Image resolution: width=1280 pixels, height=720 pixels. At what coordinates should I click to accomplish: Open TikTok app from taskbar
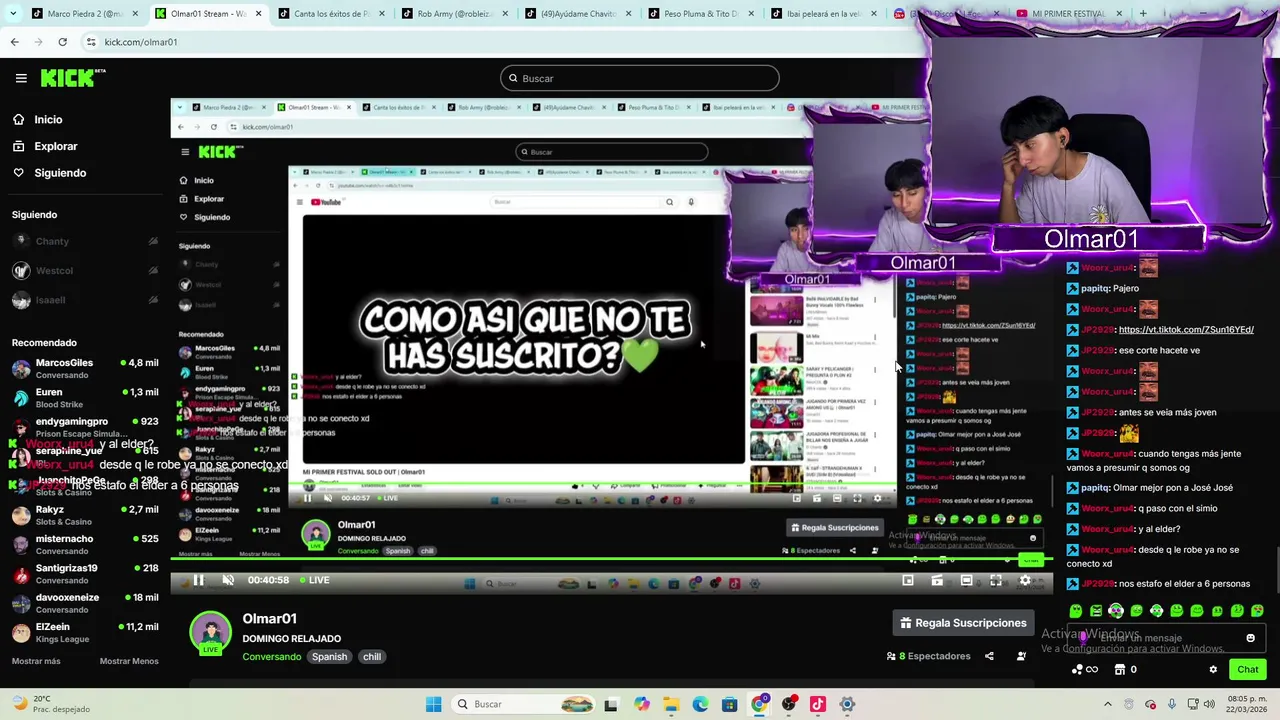[817, 704]
